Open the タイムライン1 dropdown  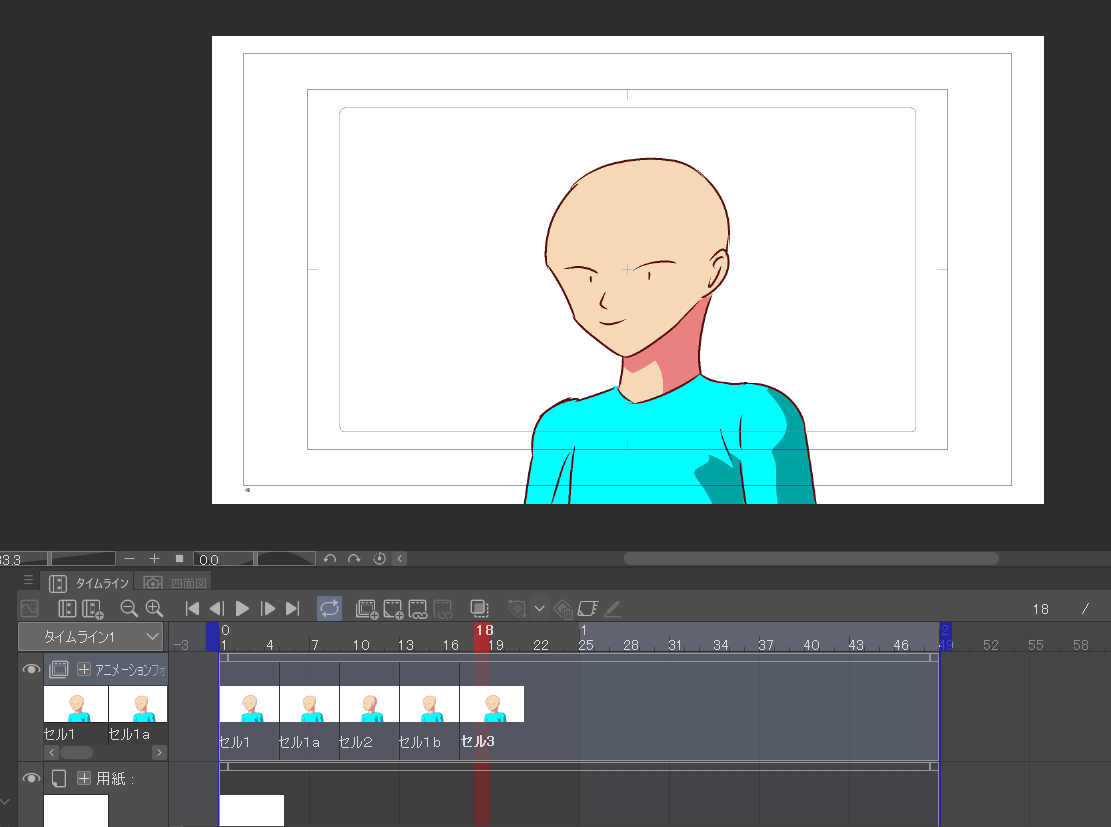click(90, 636)
